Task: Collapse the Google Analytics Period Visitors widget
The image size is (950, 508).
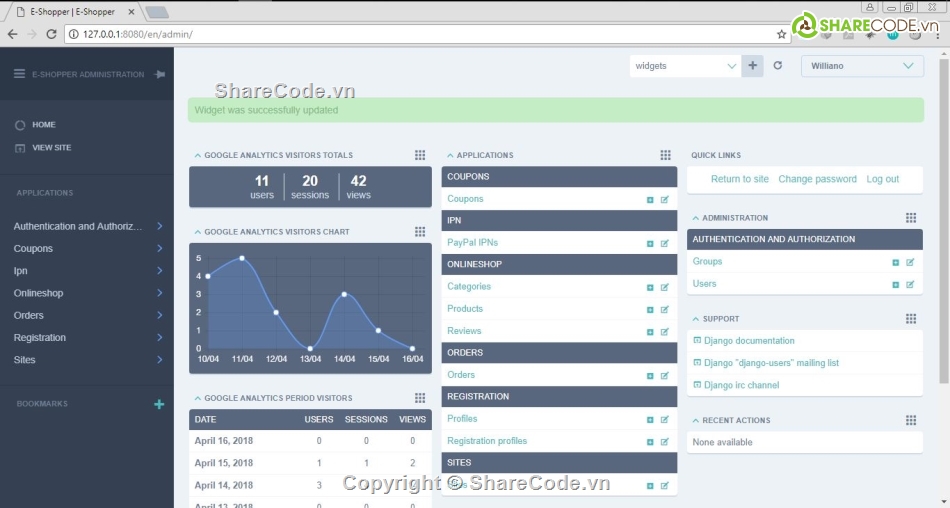Action: [198, 398]
